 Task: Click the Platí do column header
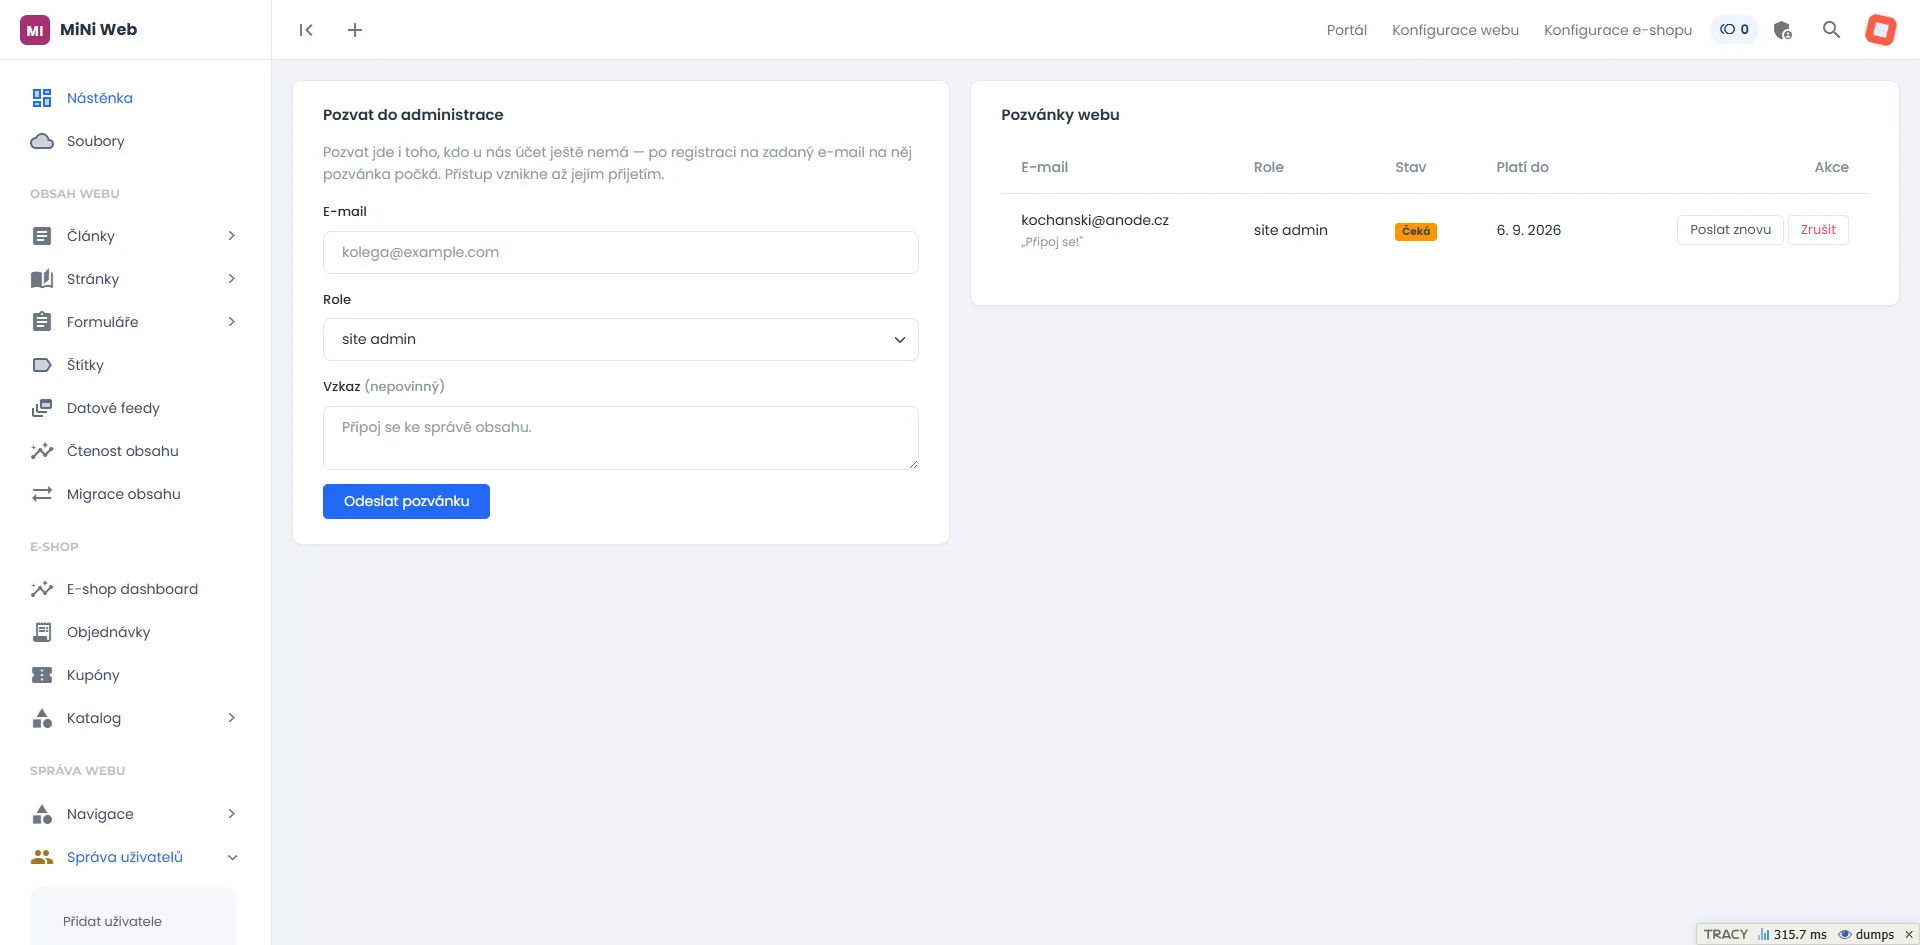coord(1522,167)
